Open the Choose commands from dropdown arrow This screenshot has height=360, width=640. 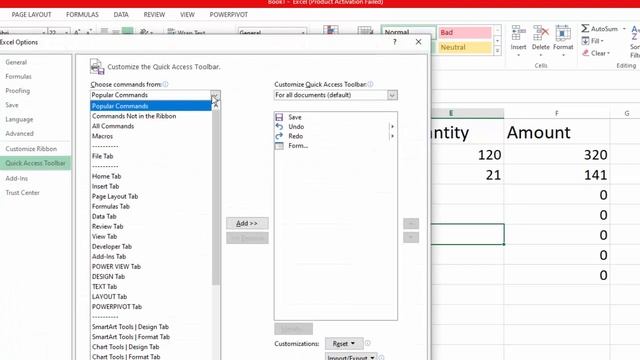(x=215, y=95)
